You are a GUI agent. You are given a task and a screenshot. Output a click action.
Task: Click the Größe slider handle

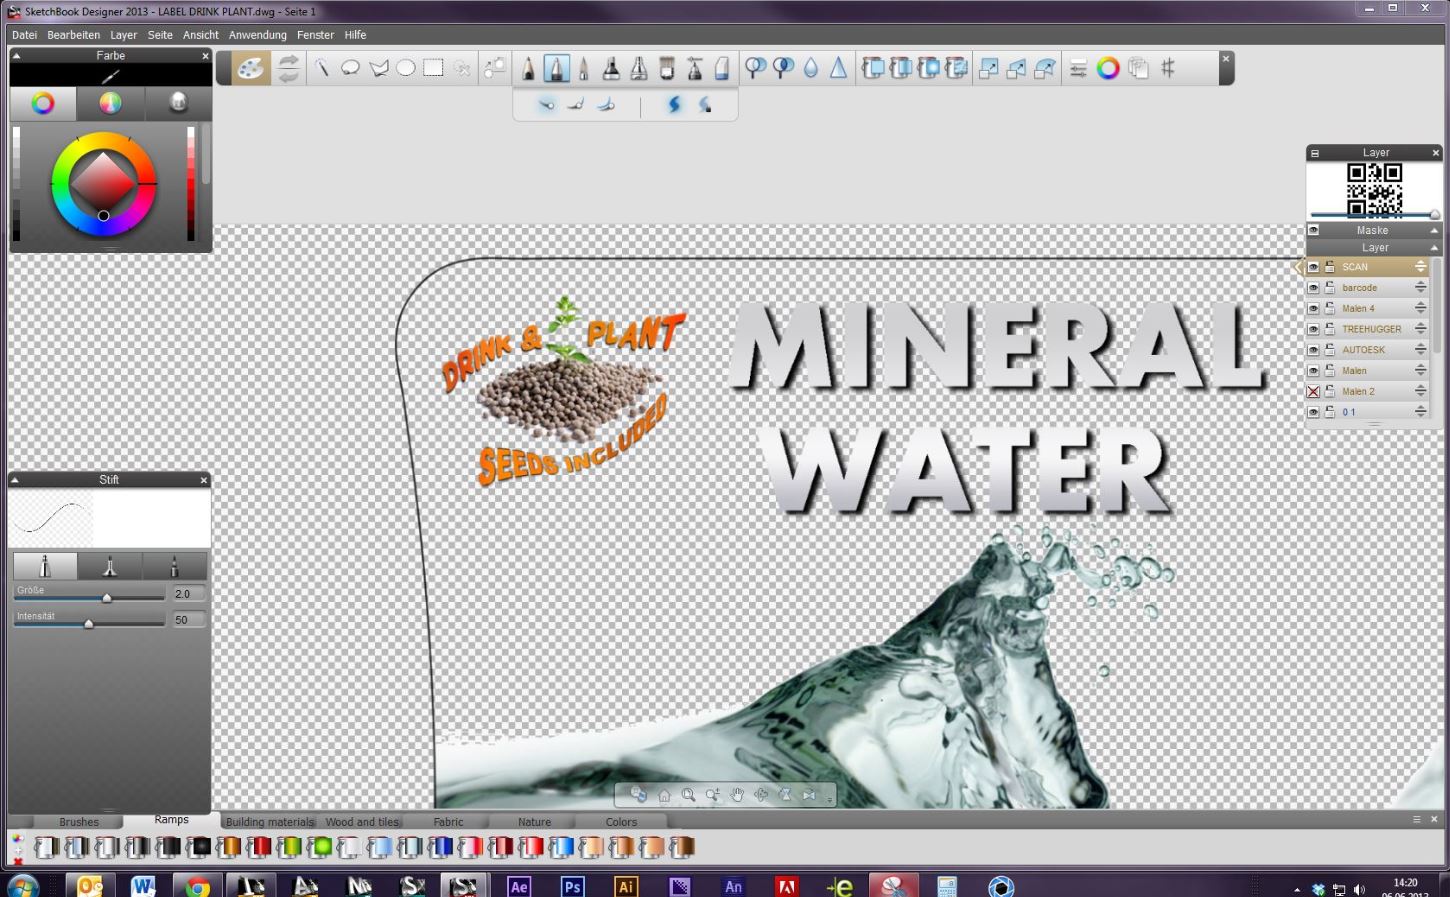(107, 597)
